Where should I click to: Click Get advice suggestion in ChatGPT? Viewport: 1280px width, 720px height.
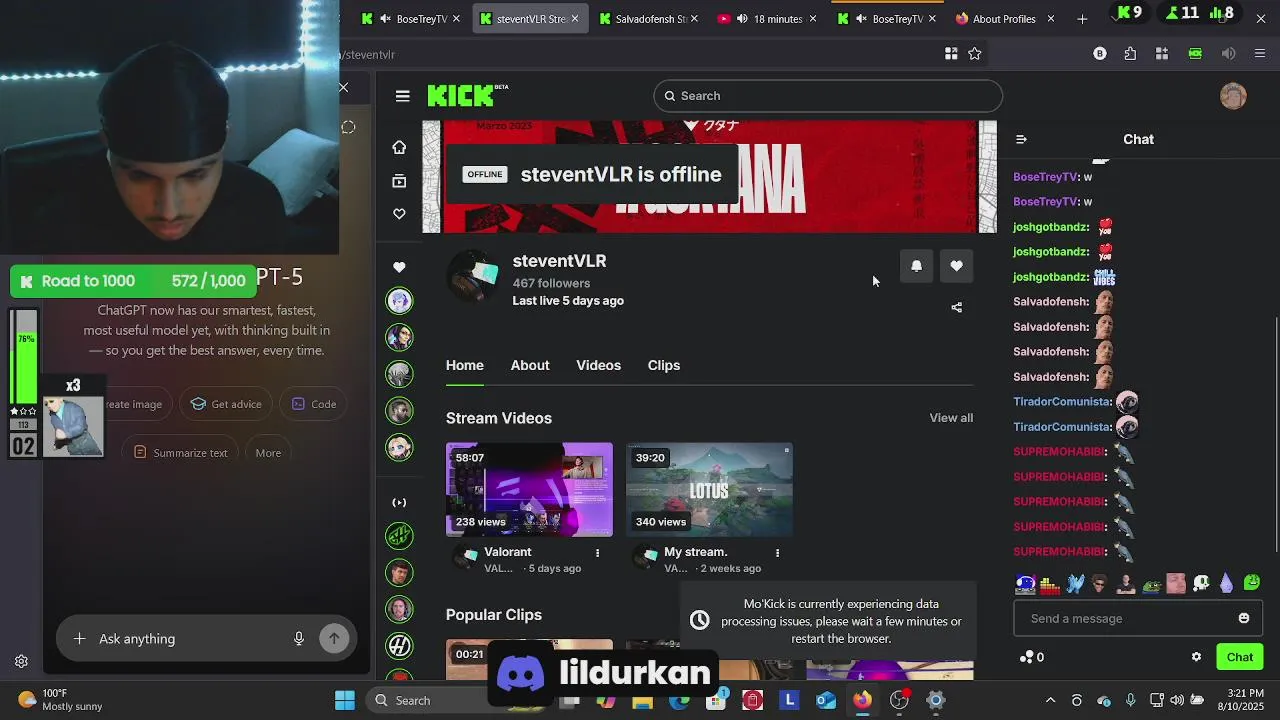pos(226,404)
